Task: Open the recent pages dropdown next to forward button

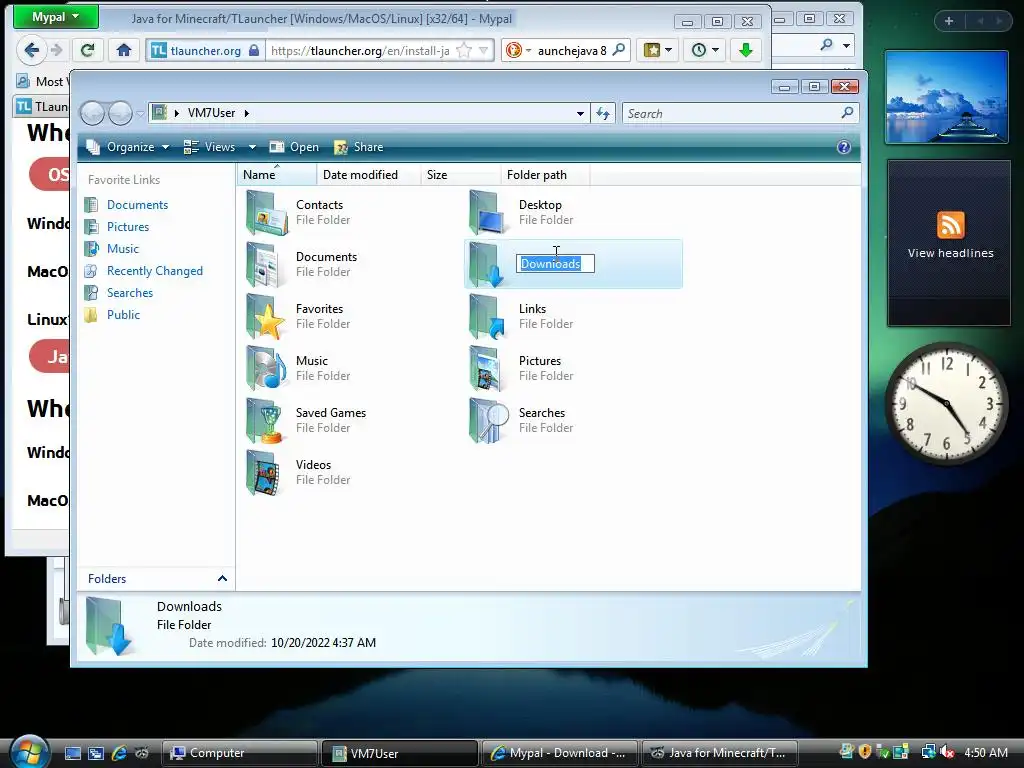Action: click(x=139, y=114)
